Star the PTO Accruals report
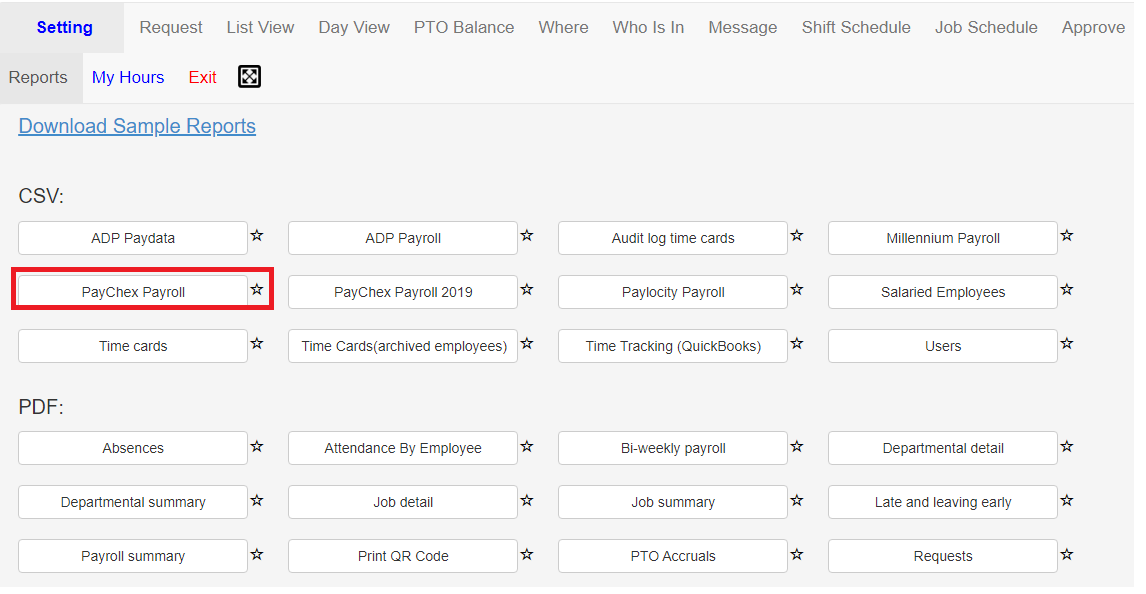 click(797, 555)
